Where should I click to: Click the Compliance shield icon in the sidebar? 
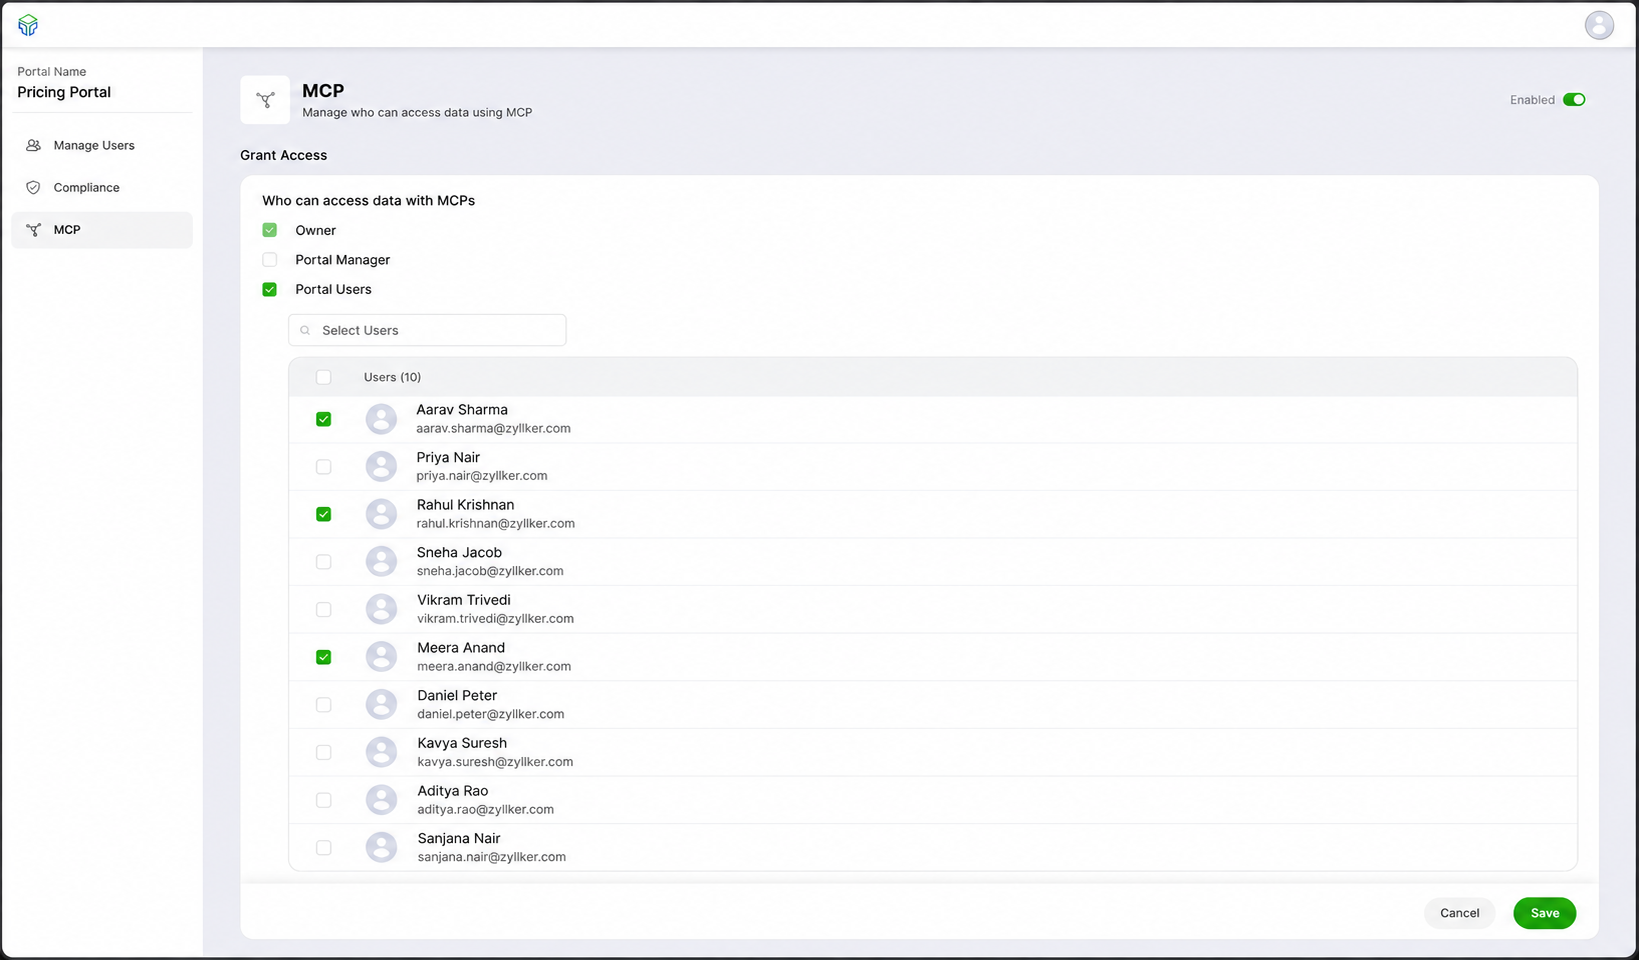coord(33,187)
